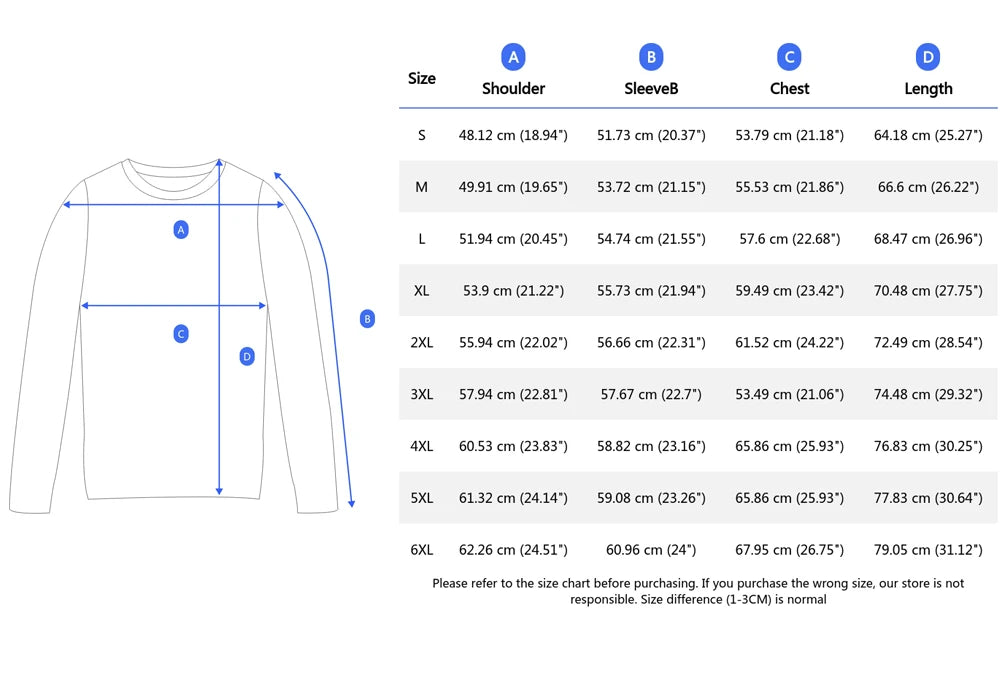1000x700 pixels.
Task: Click the blue A badge above Shoulder heading
Action: (513, 57)
